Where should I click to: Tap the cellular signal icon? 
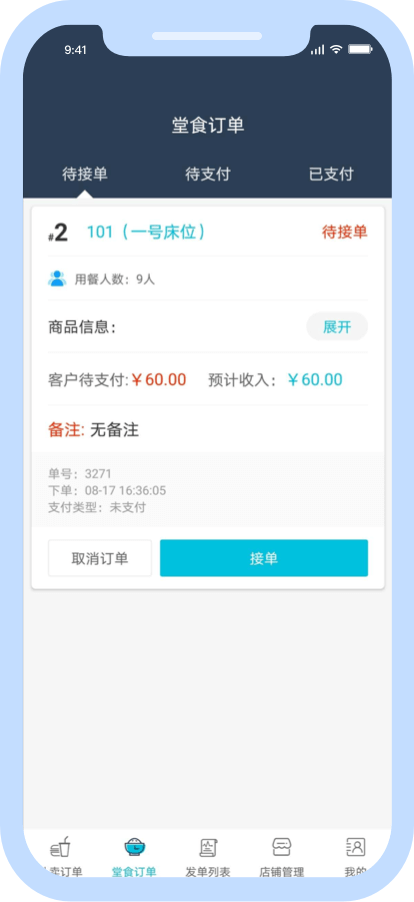pos(317,49)
